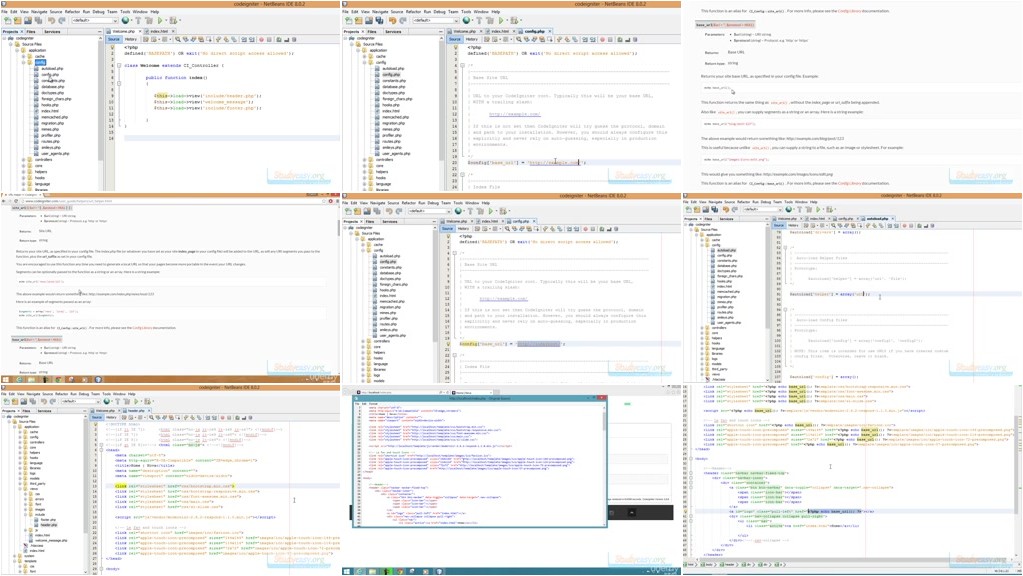The width and height of the screenshot is (1023, 576).
Task: Select the config.php editor tab in top-center window
Action: [534, 31]
